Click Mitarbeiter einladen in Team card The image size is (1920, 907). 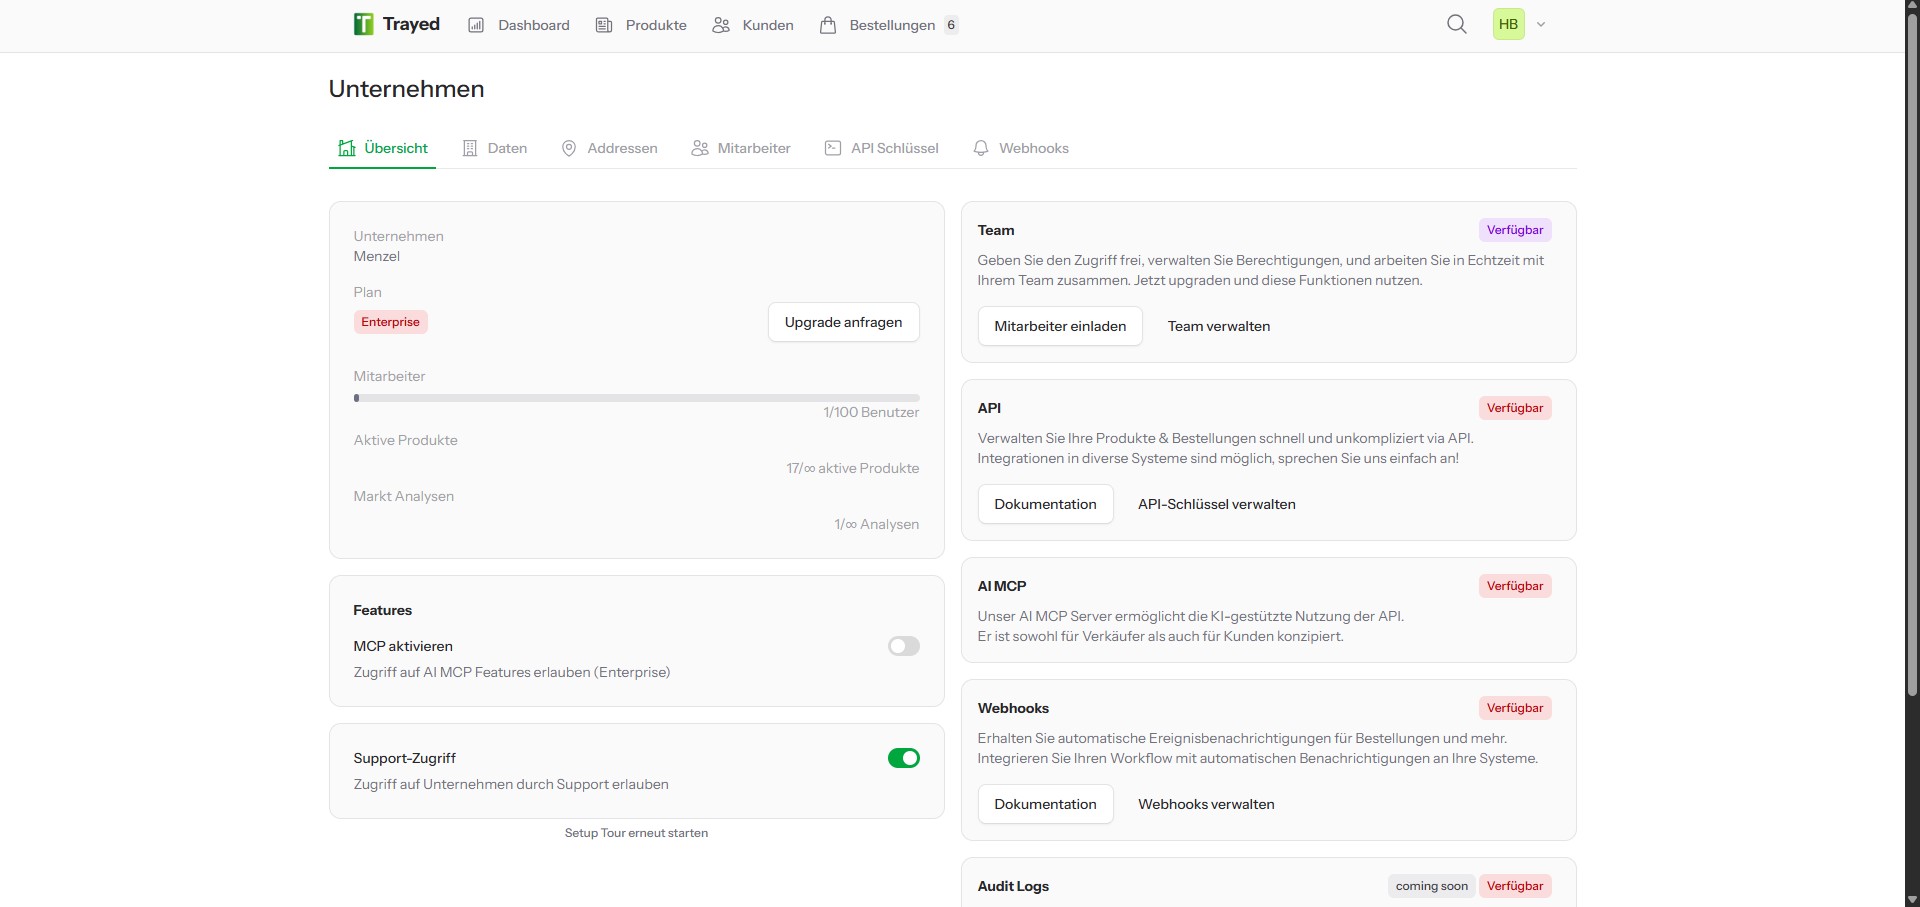point(1060,325)
